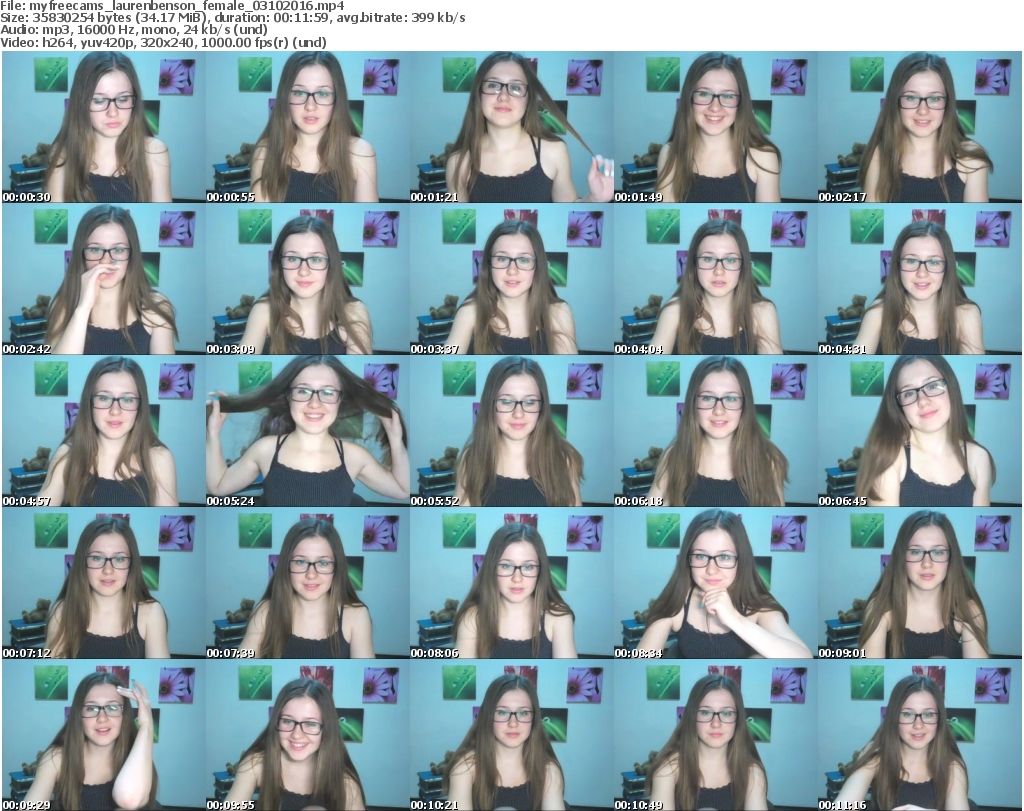Select the Video h264 info line

163,42
